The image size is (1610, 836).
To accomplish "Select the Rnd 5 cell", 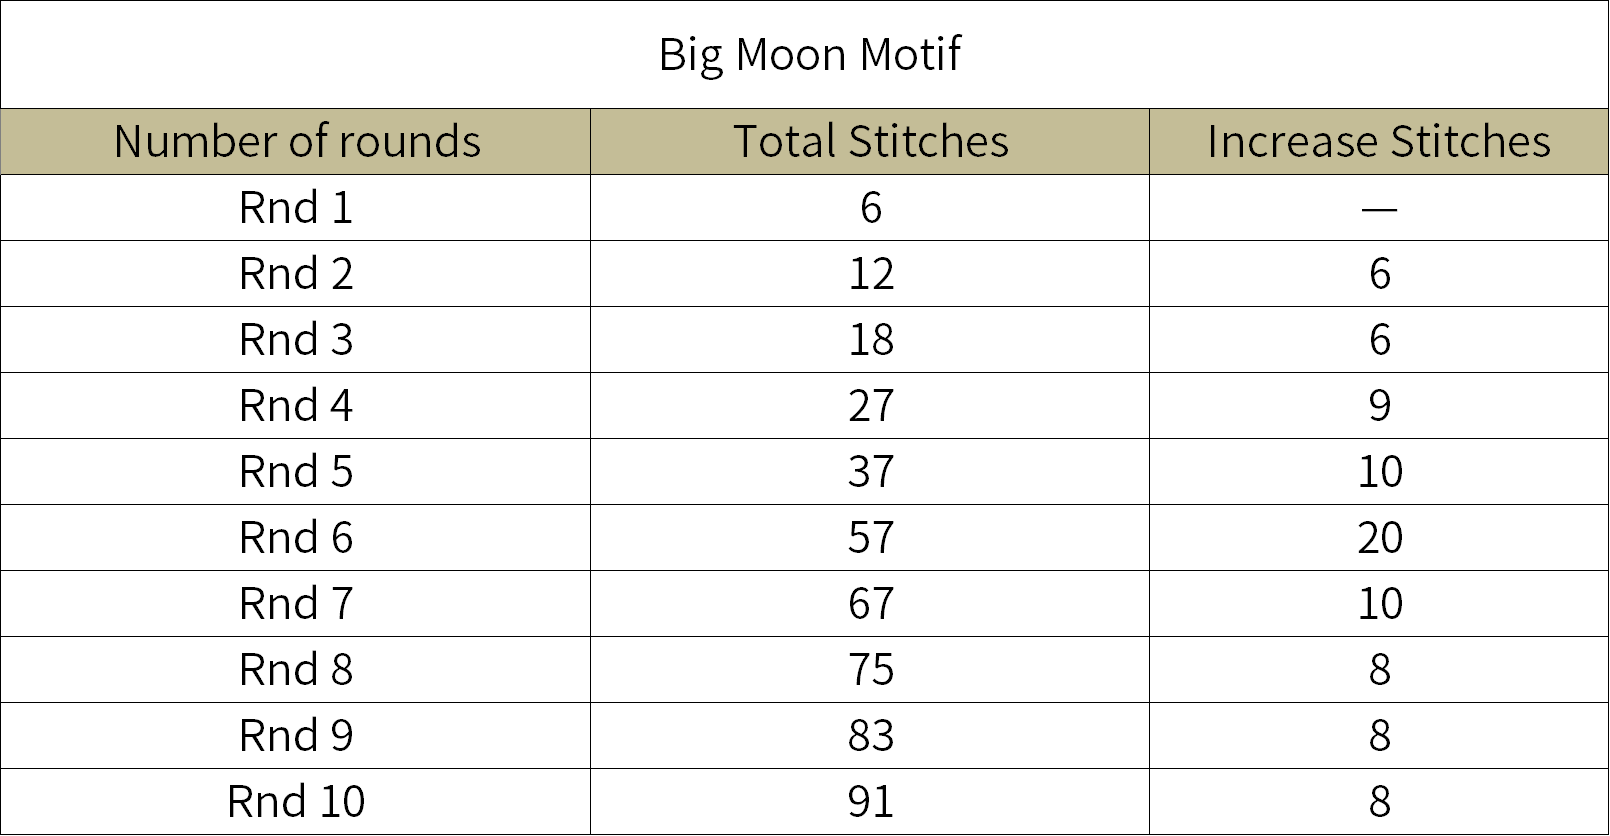I will (x=296, y=471).
